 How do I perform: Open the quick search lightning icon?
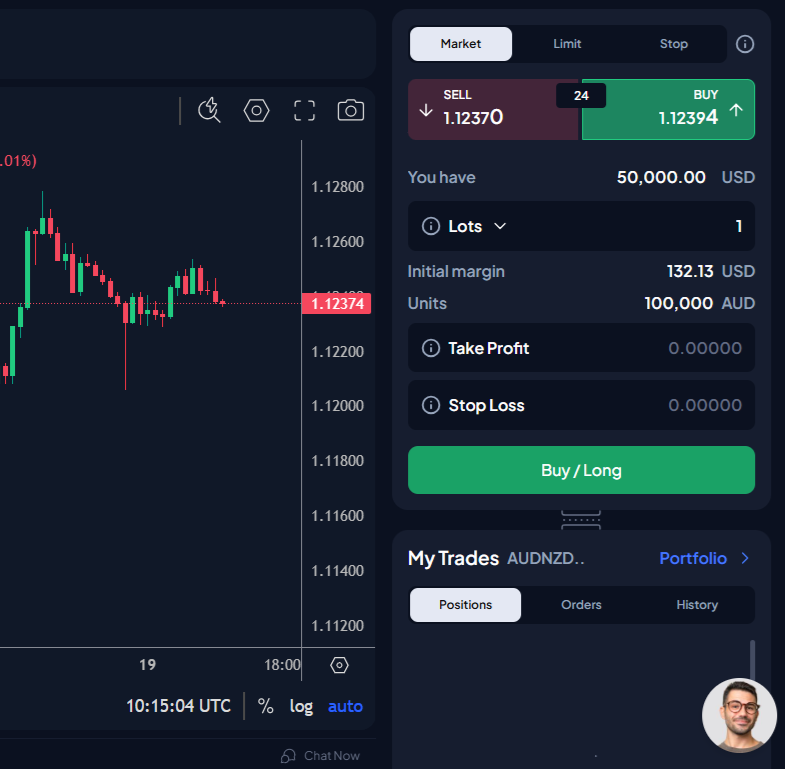[x=209, y=110]
